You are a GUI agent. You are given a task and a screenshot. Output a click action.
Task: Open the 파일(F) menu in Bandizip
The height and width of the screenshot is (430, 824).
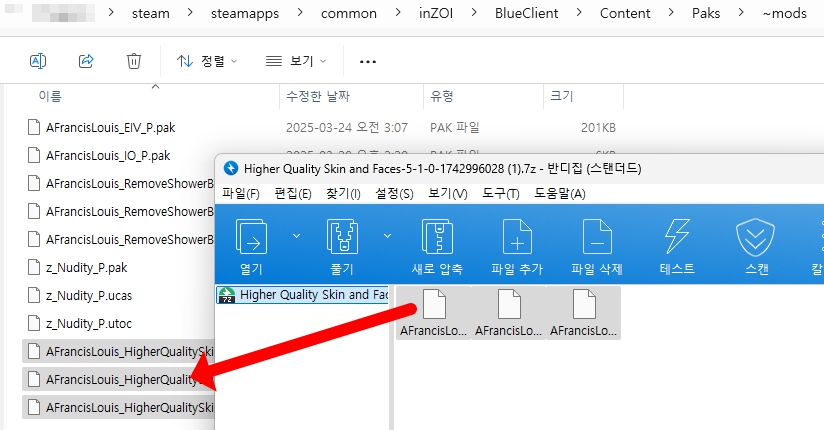pos(241,193)
